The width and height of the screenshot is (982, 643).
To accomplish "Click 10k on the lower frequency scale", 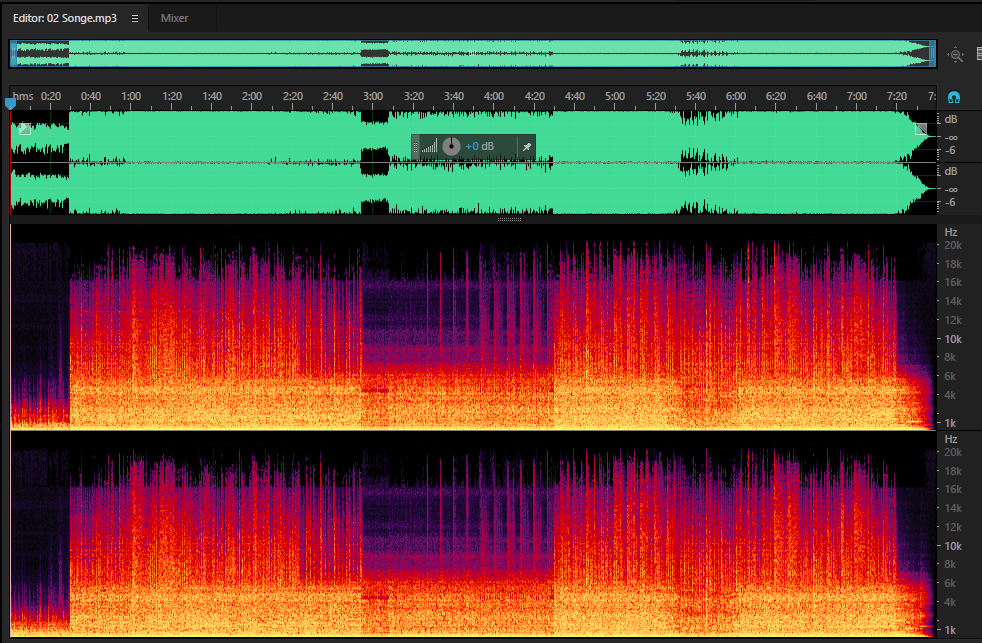I will pos(953,546).
